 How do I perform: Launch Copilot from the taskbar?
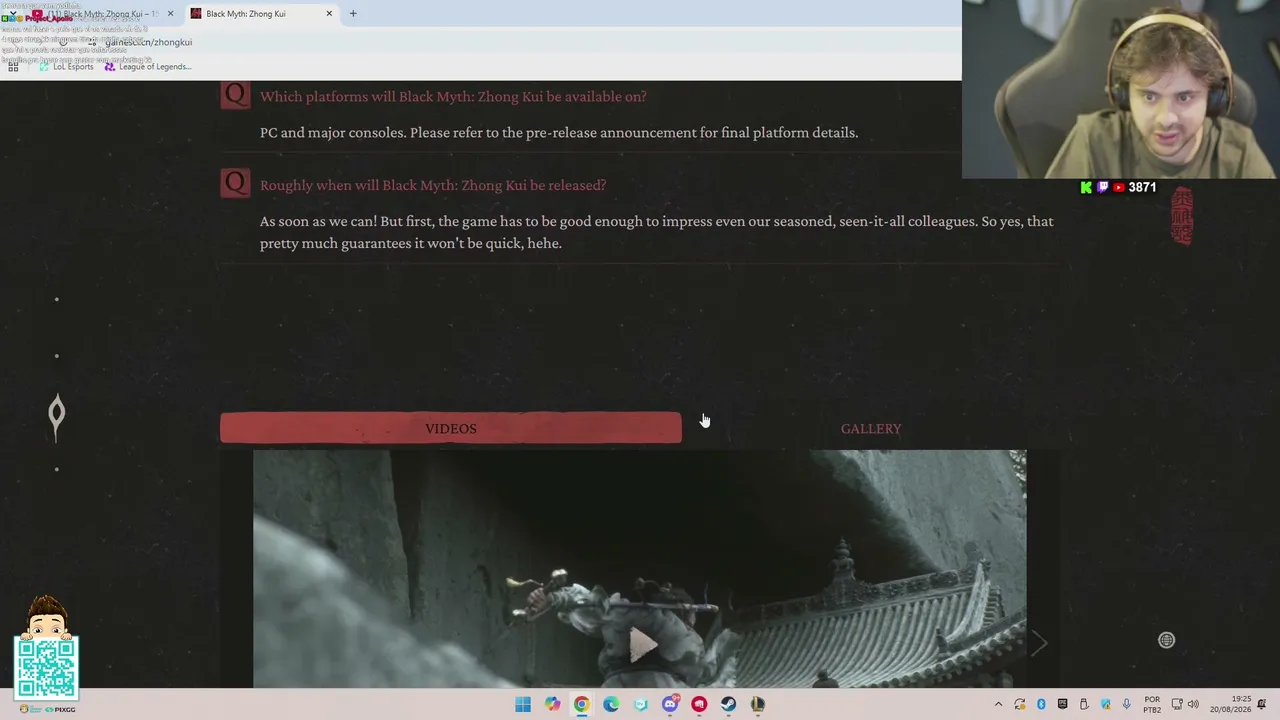point(552,704)
